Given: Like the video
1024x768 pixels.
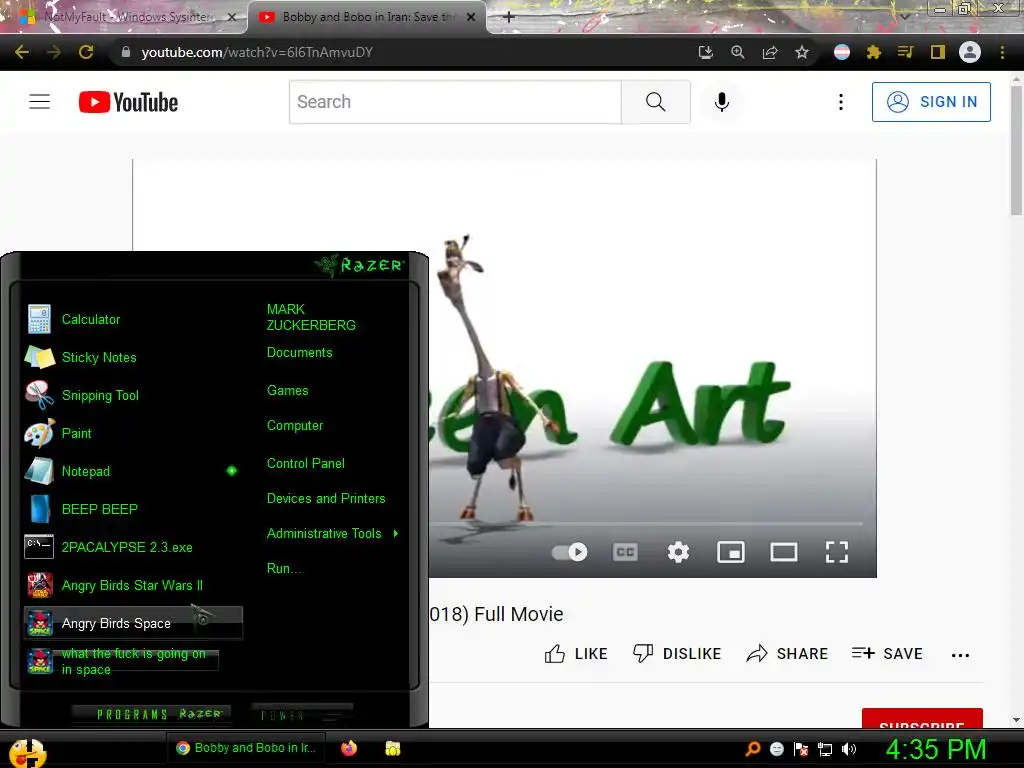Looking at the screenshot, I should click(576, 654).
